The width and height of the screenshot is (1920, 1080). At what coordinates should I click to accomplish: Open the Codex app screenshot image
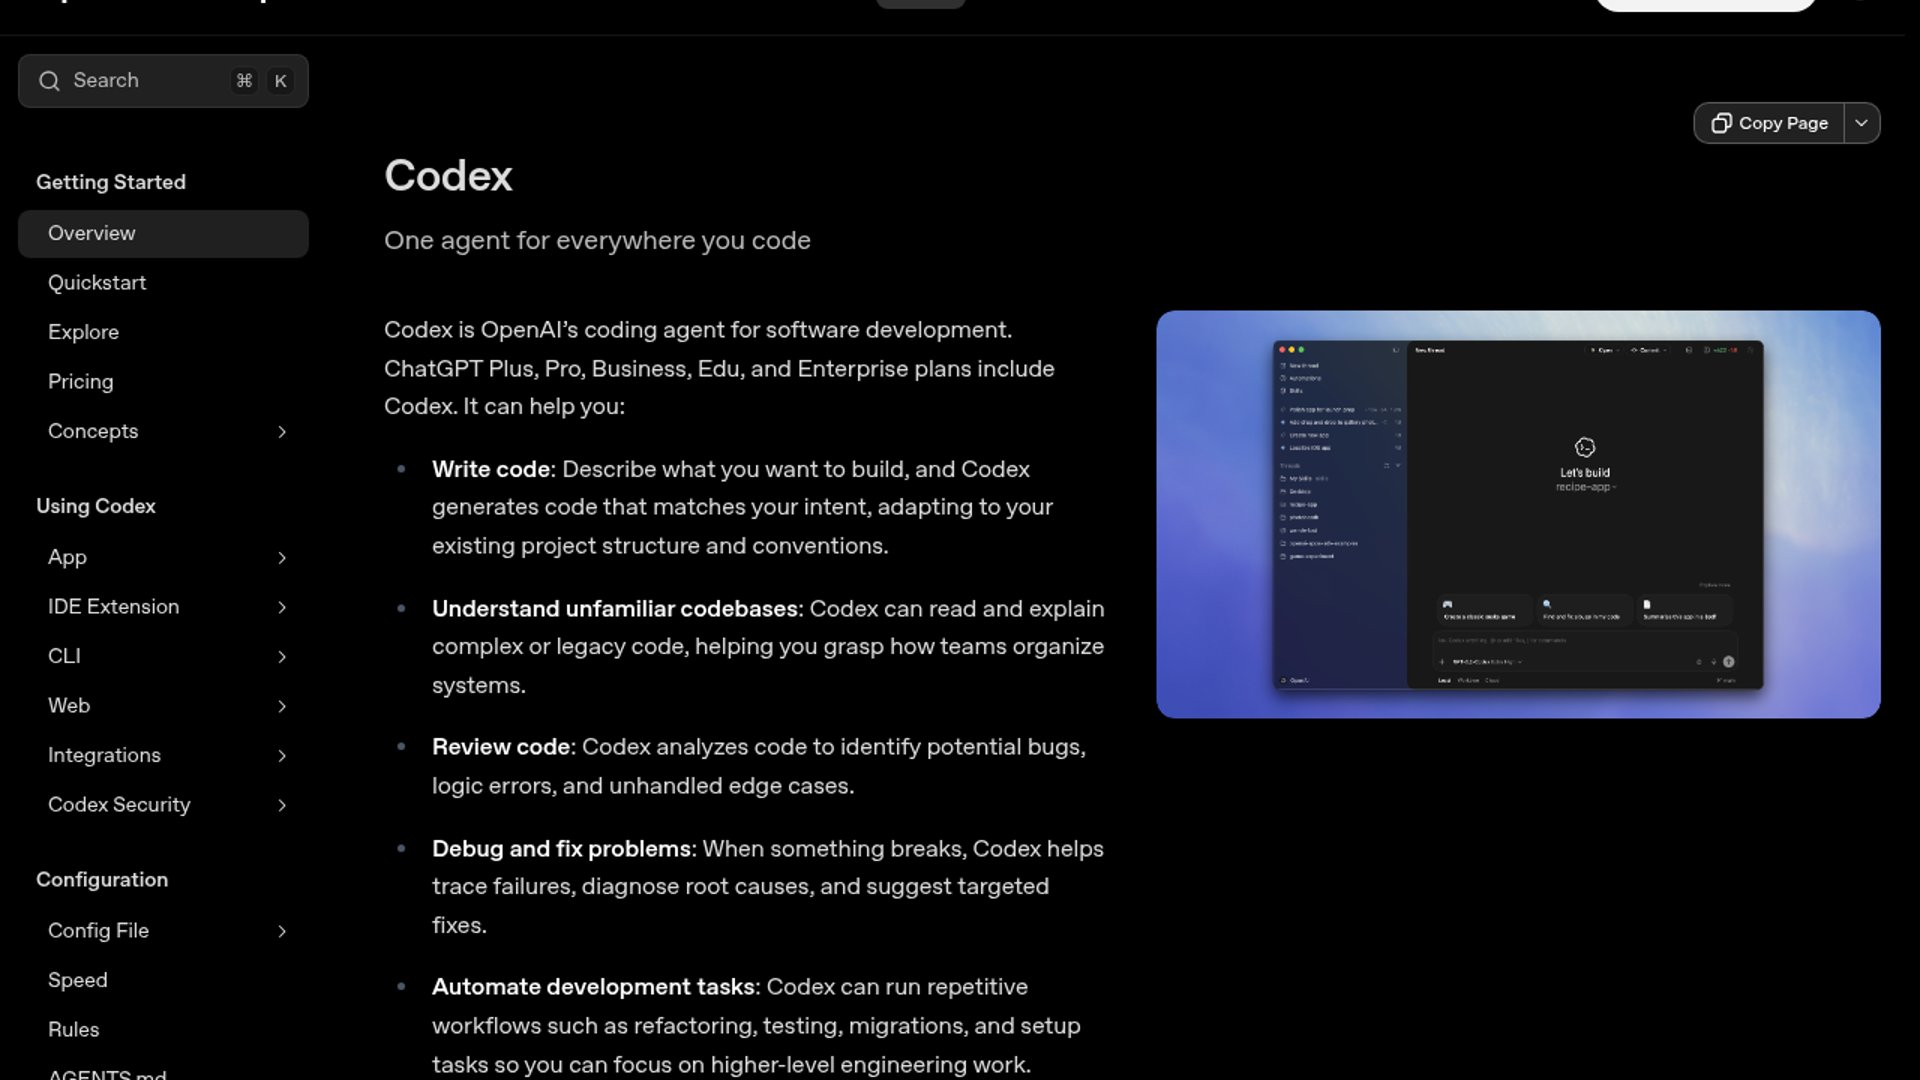[1518, 514]
